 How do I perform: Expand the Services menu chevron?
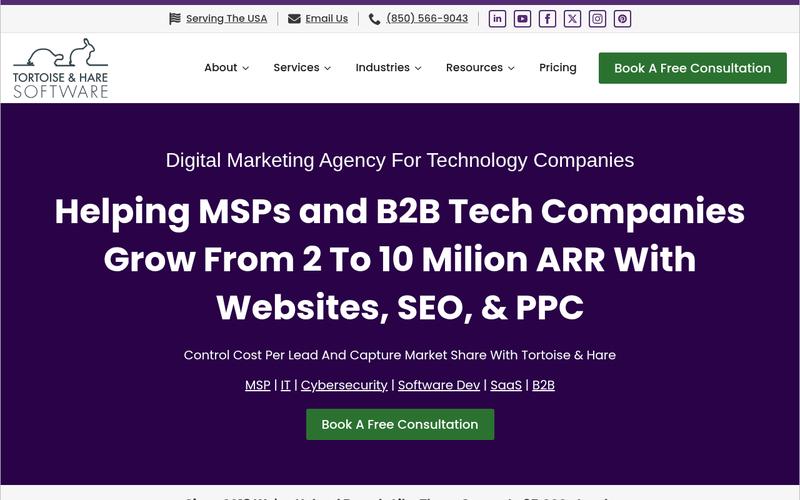pyautogui.click(x=328, y=68)
